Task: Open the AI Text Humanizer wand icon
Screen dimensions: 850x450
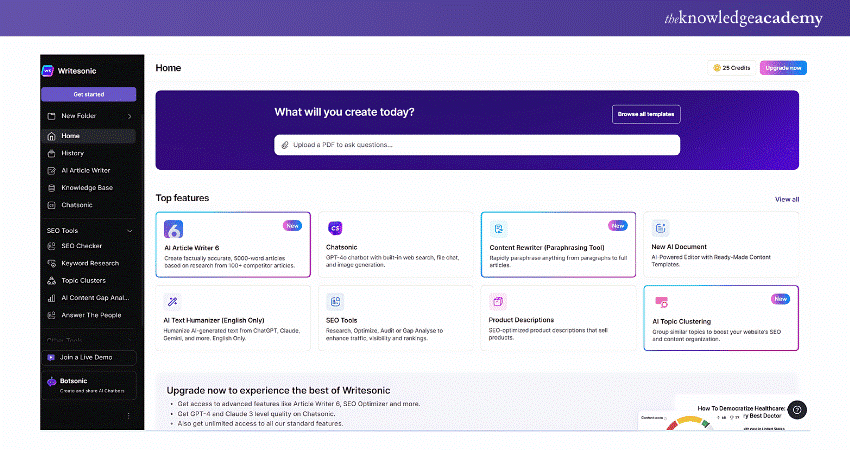Action: click(173, 301)
